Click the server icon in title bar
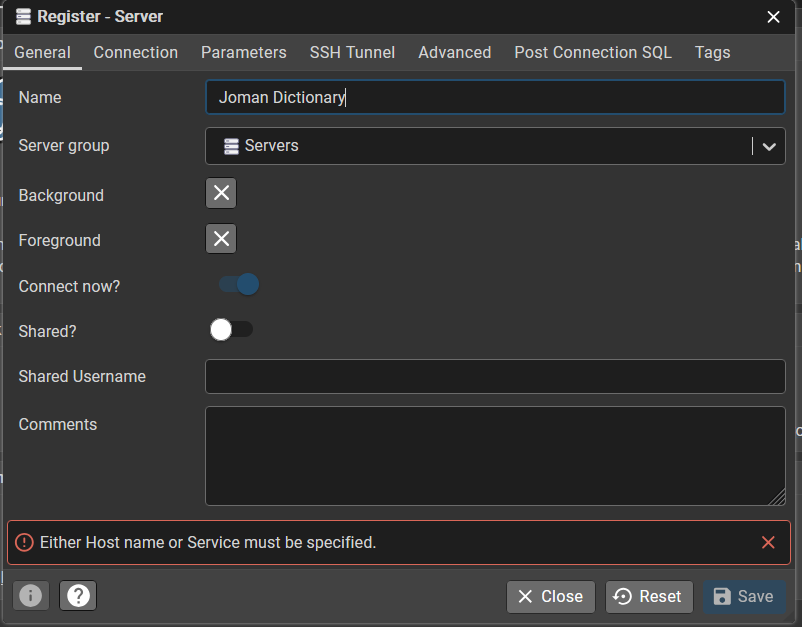 pos(23,16)
